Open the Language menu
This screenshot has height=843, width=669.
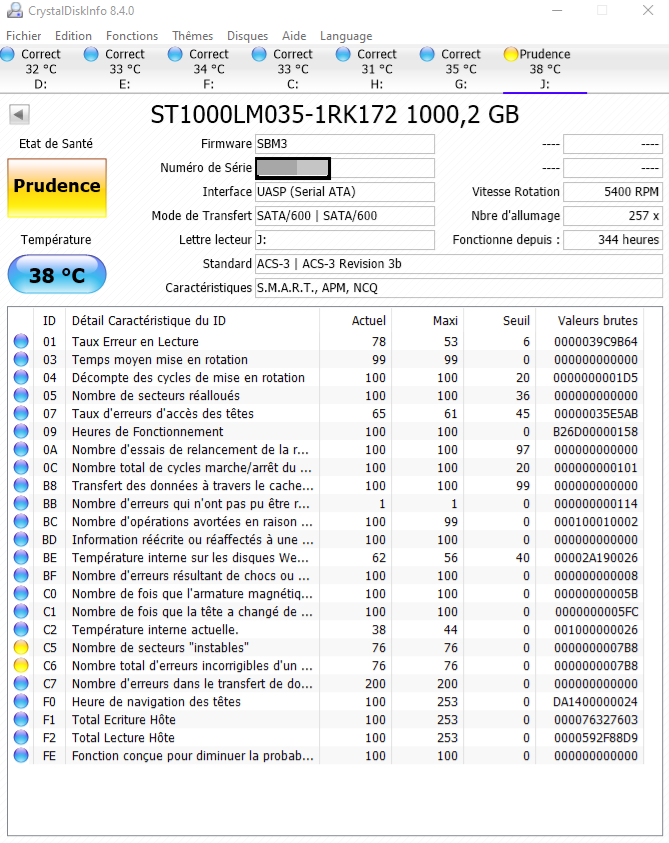pos(346,36)
